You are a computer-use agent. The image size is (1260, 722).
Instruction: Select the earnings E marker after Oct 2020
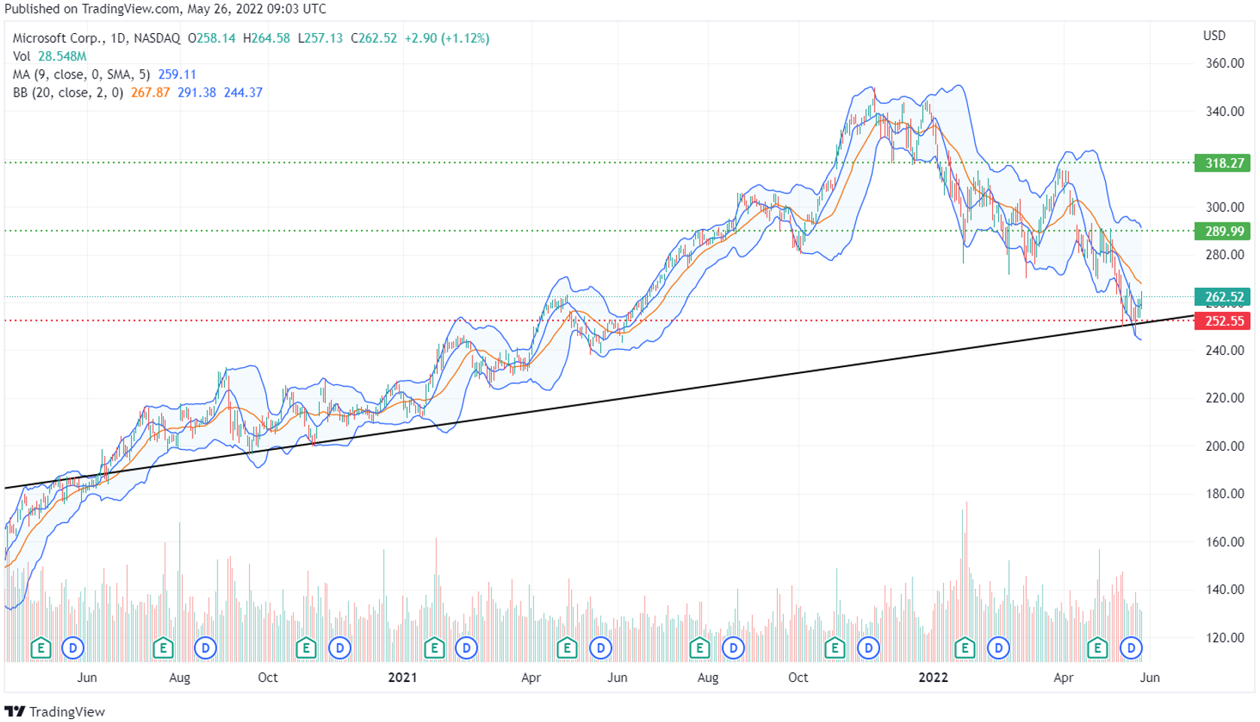coord(305,649)
